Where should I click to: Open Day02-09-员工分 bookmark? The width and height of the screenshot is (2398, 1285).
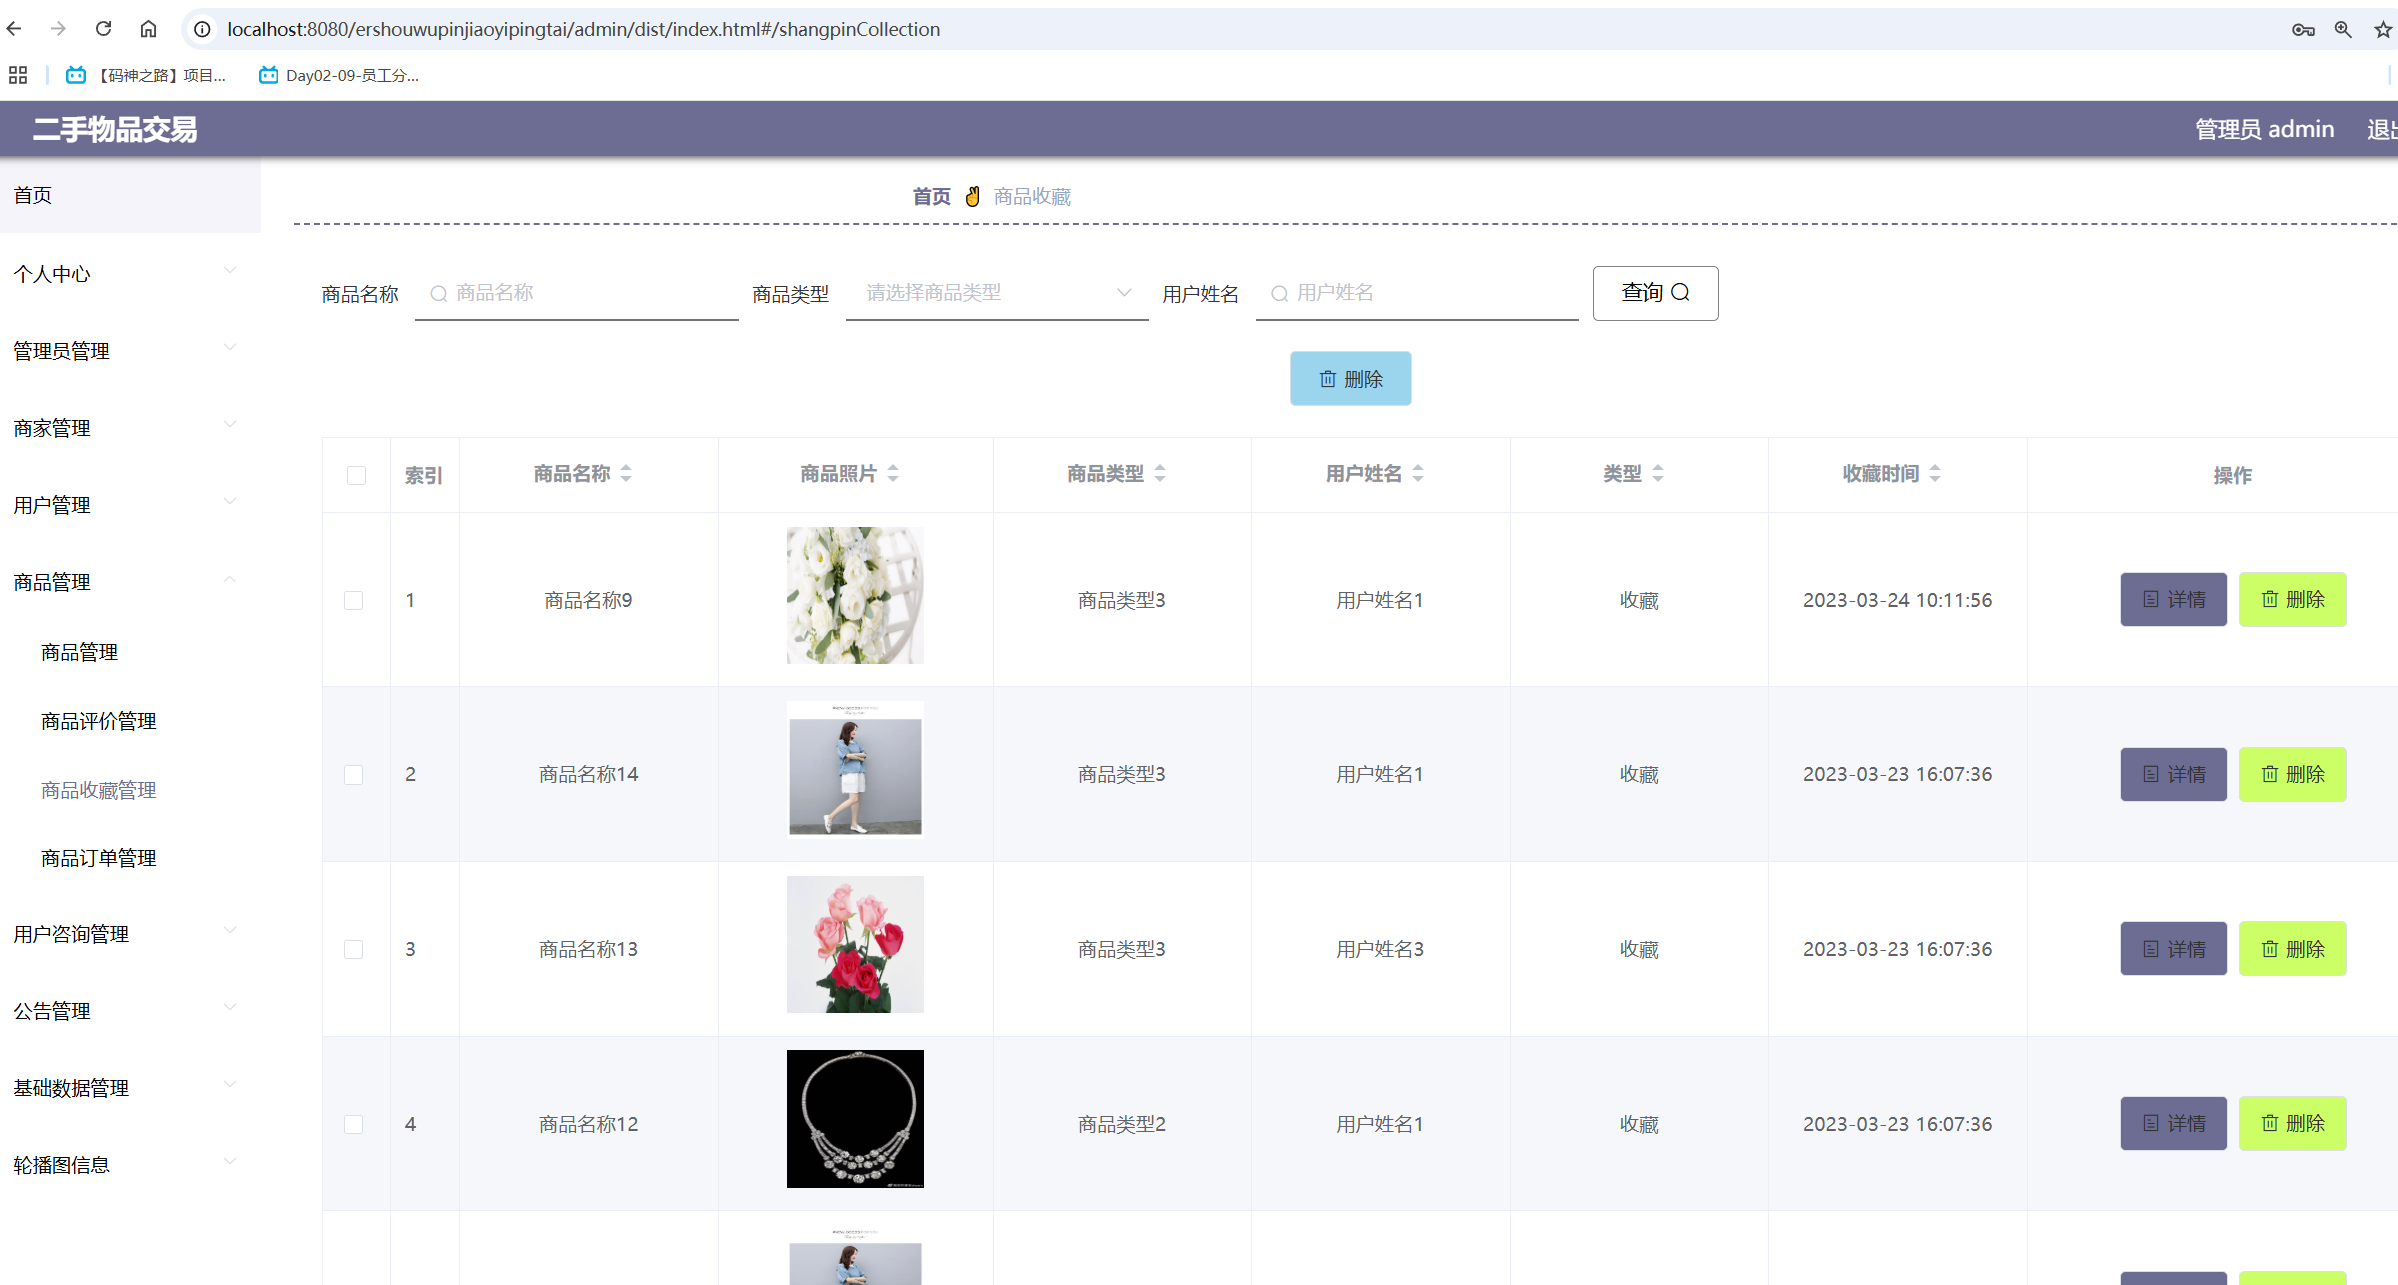pos(339,75)
